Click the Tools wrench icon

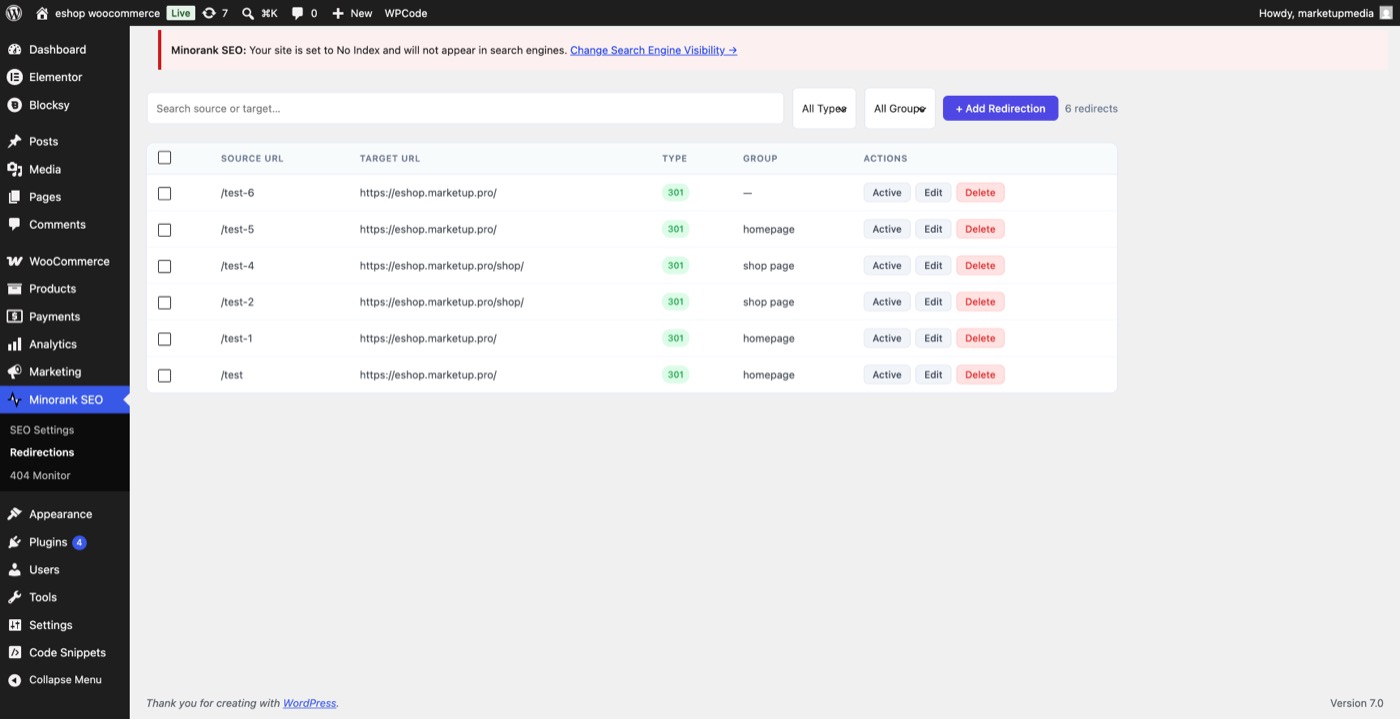(14, 597)
